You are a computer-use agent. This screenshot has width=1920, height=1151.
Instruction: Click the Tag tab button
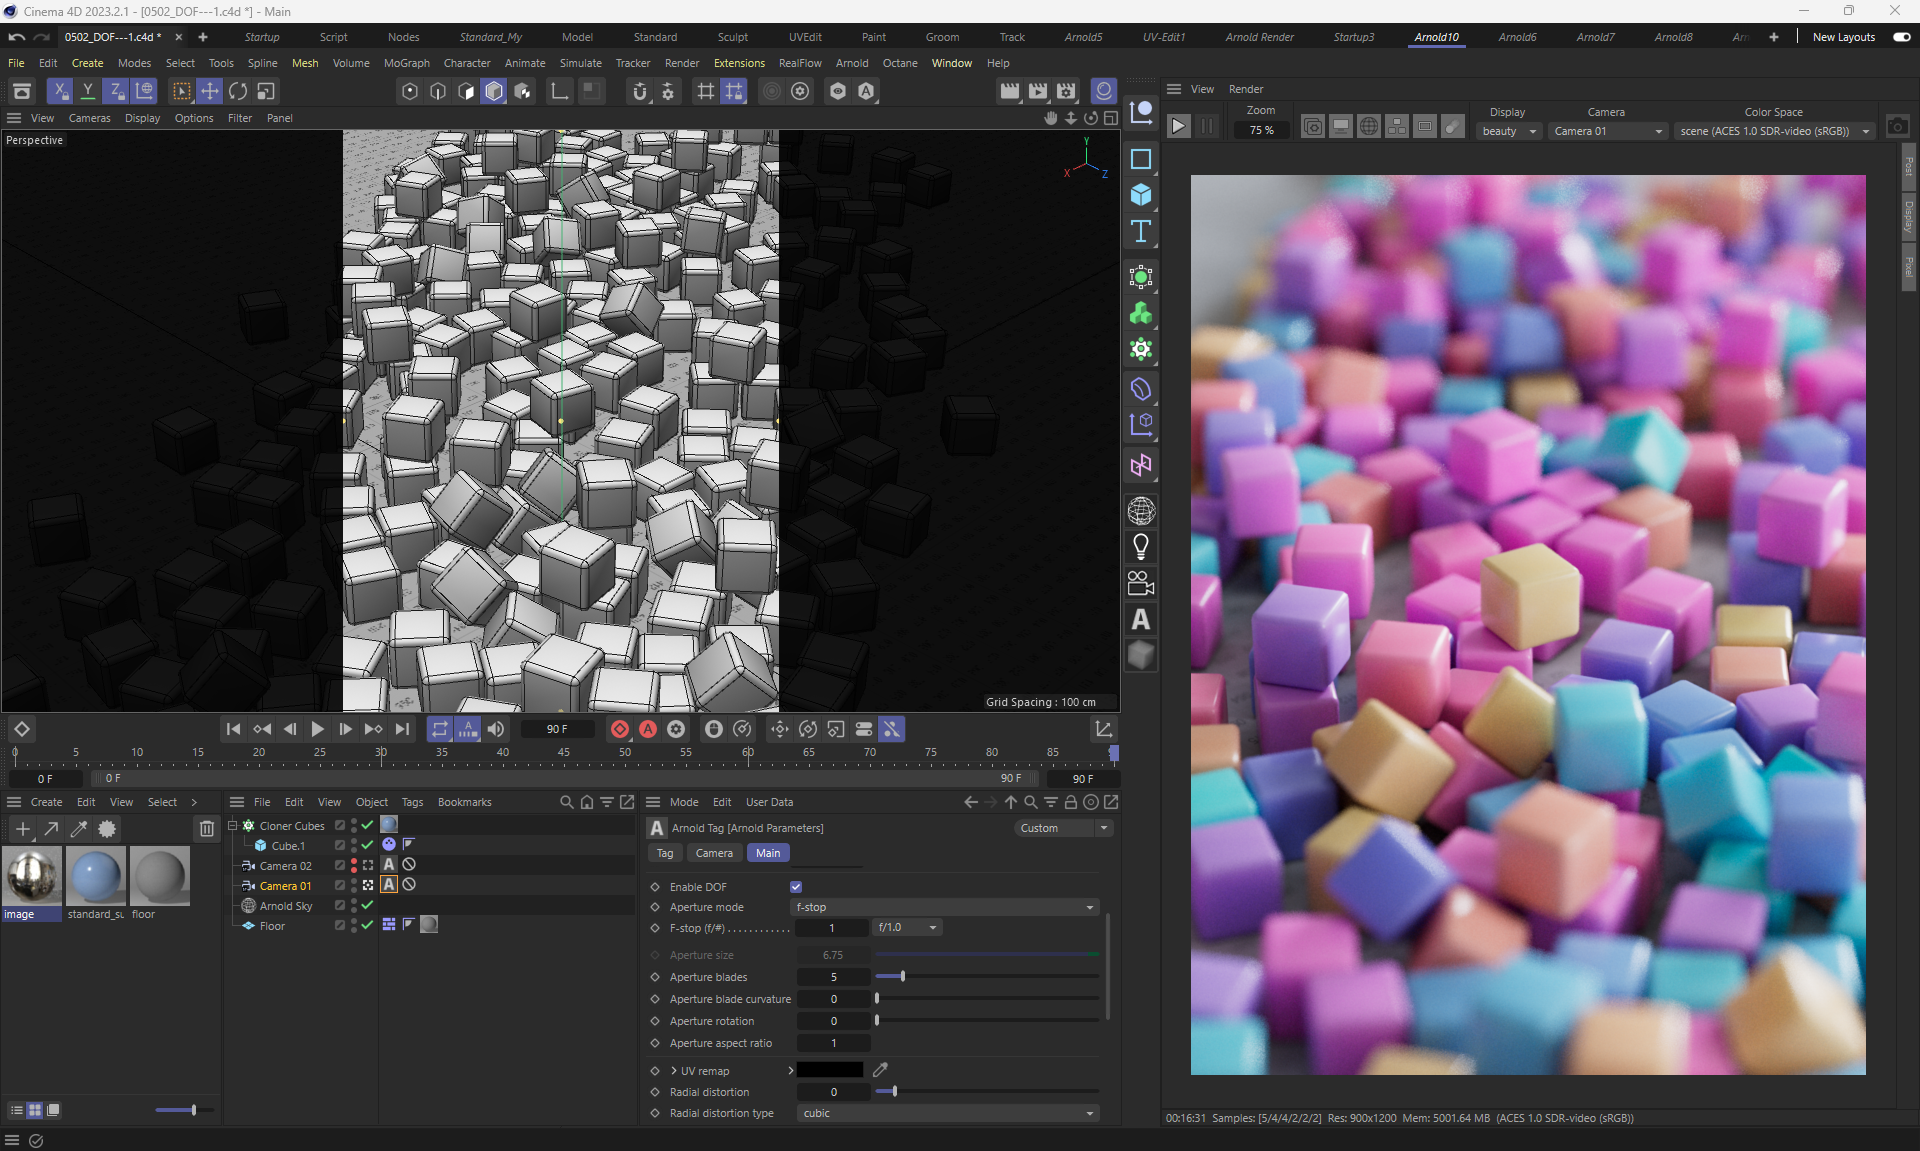coord(665,853)
